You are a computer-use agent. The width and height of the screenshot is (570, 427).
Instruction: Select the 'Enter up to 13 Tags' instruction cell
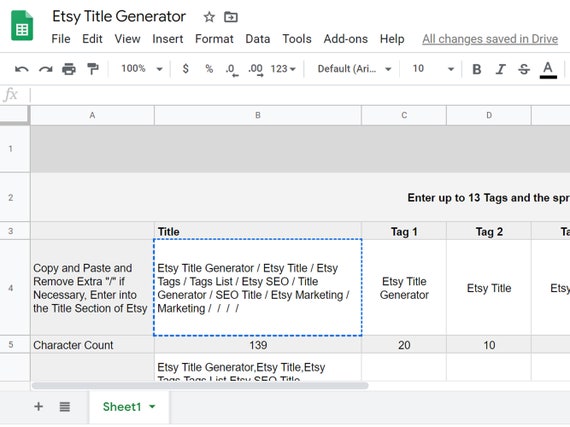coord(300,197)
